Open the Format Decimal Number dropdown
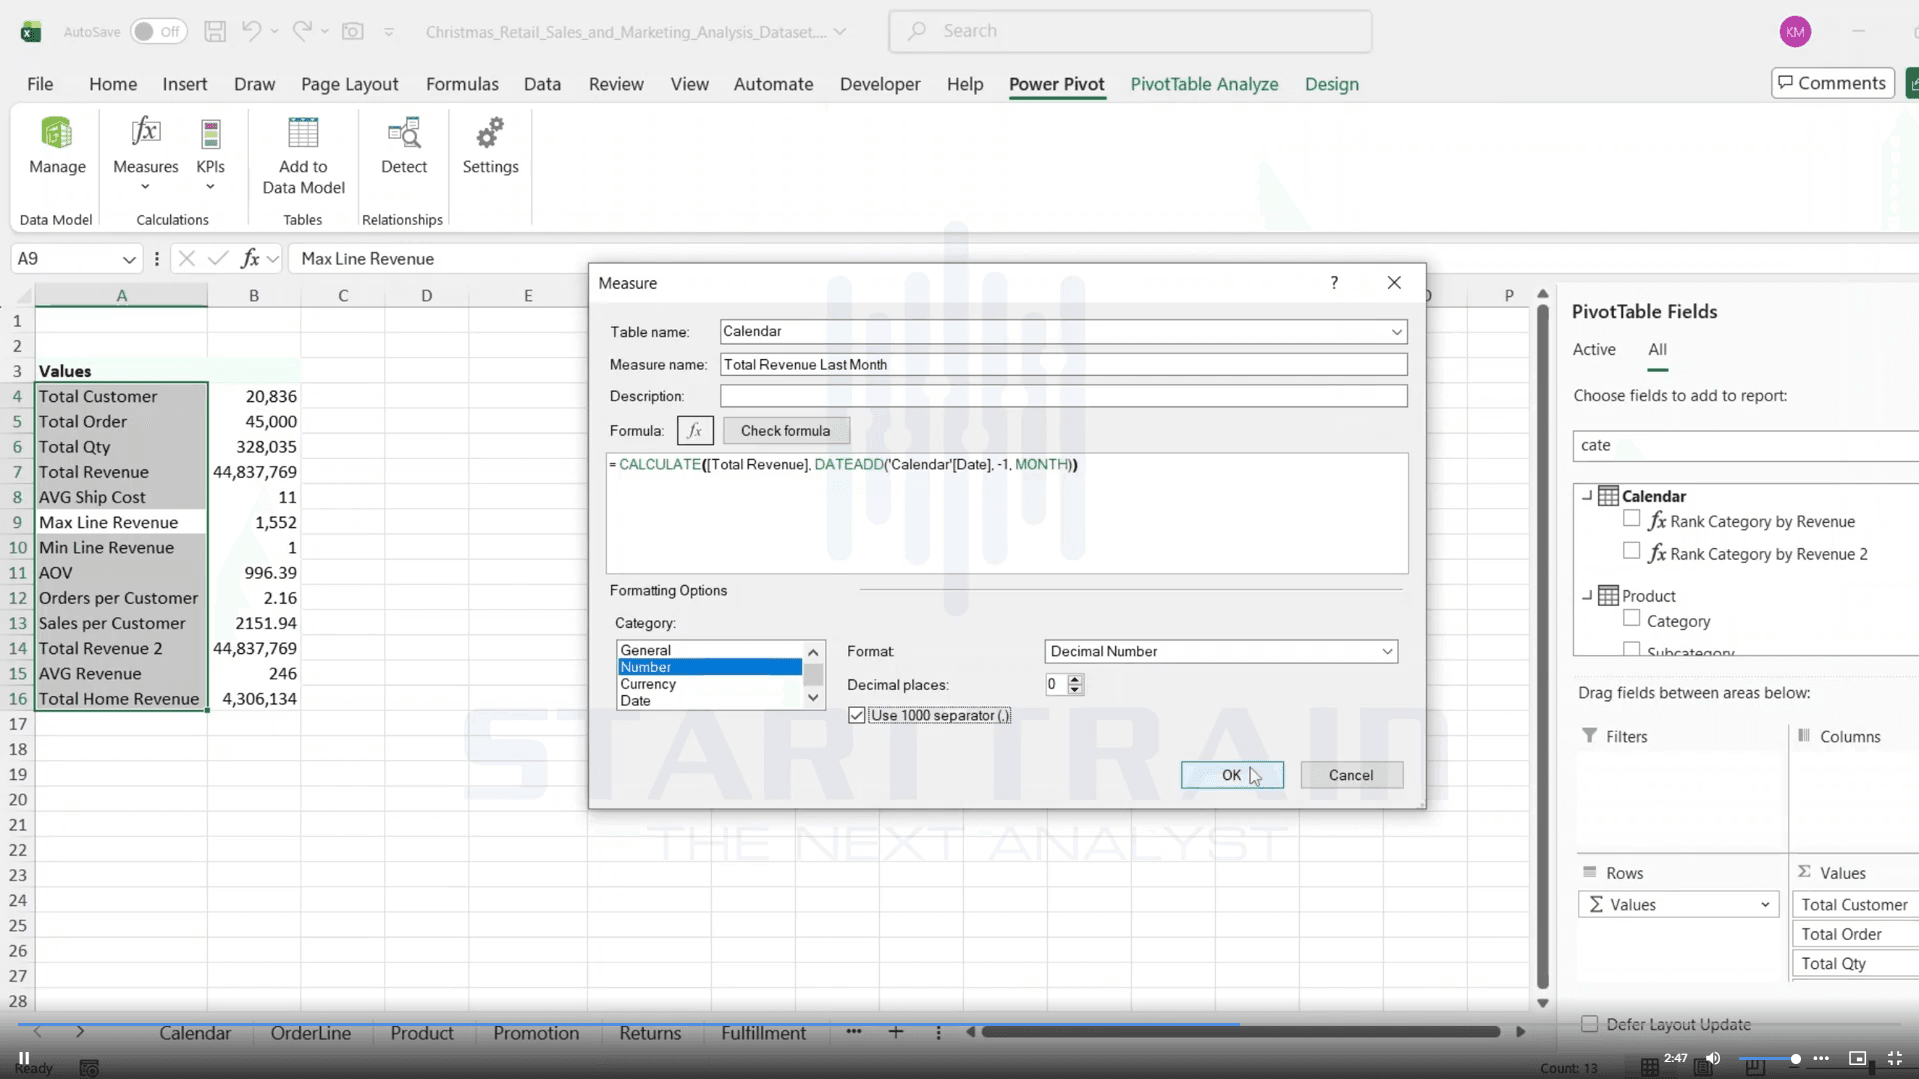1919x1079 pixels. pyautogui.click(x=1387, y=651)
